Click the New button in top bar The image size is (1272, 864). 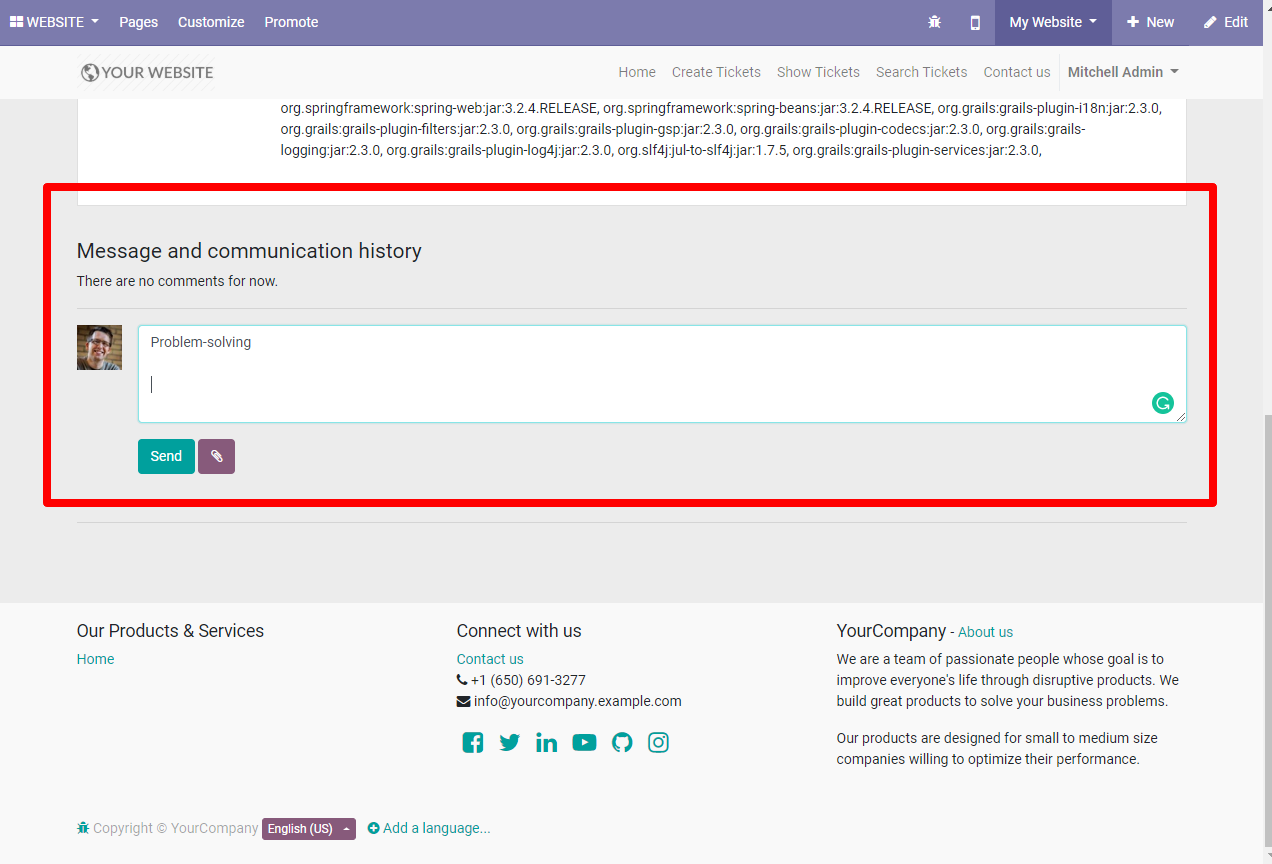coord(1150,22)
